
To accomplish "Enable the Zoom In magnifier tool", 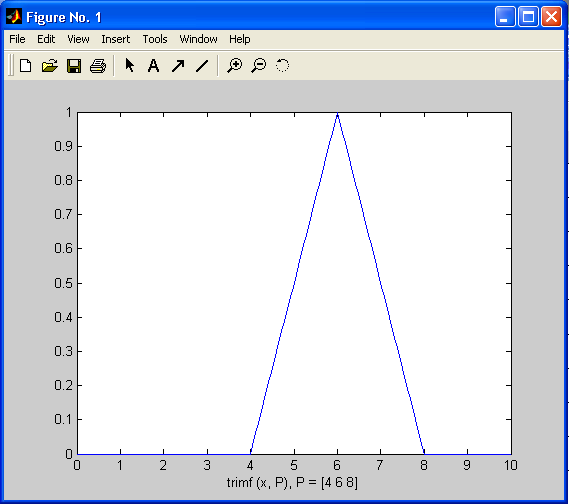I will tap(234, 66).
